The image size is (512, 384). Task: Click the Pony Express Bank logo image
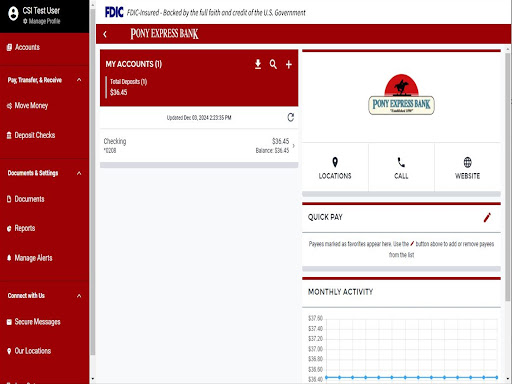(x=401, y=95)
